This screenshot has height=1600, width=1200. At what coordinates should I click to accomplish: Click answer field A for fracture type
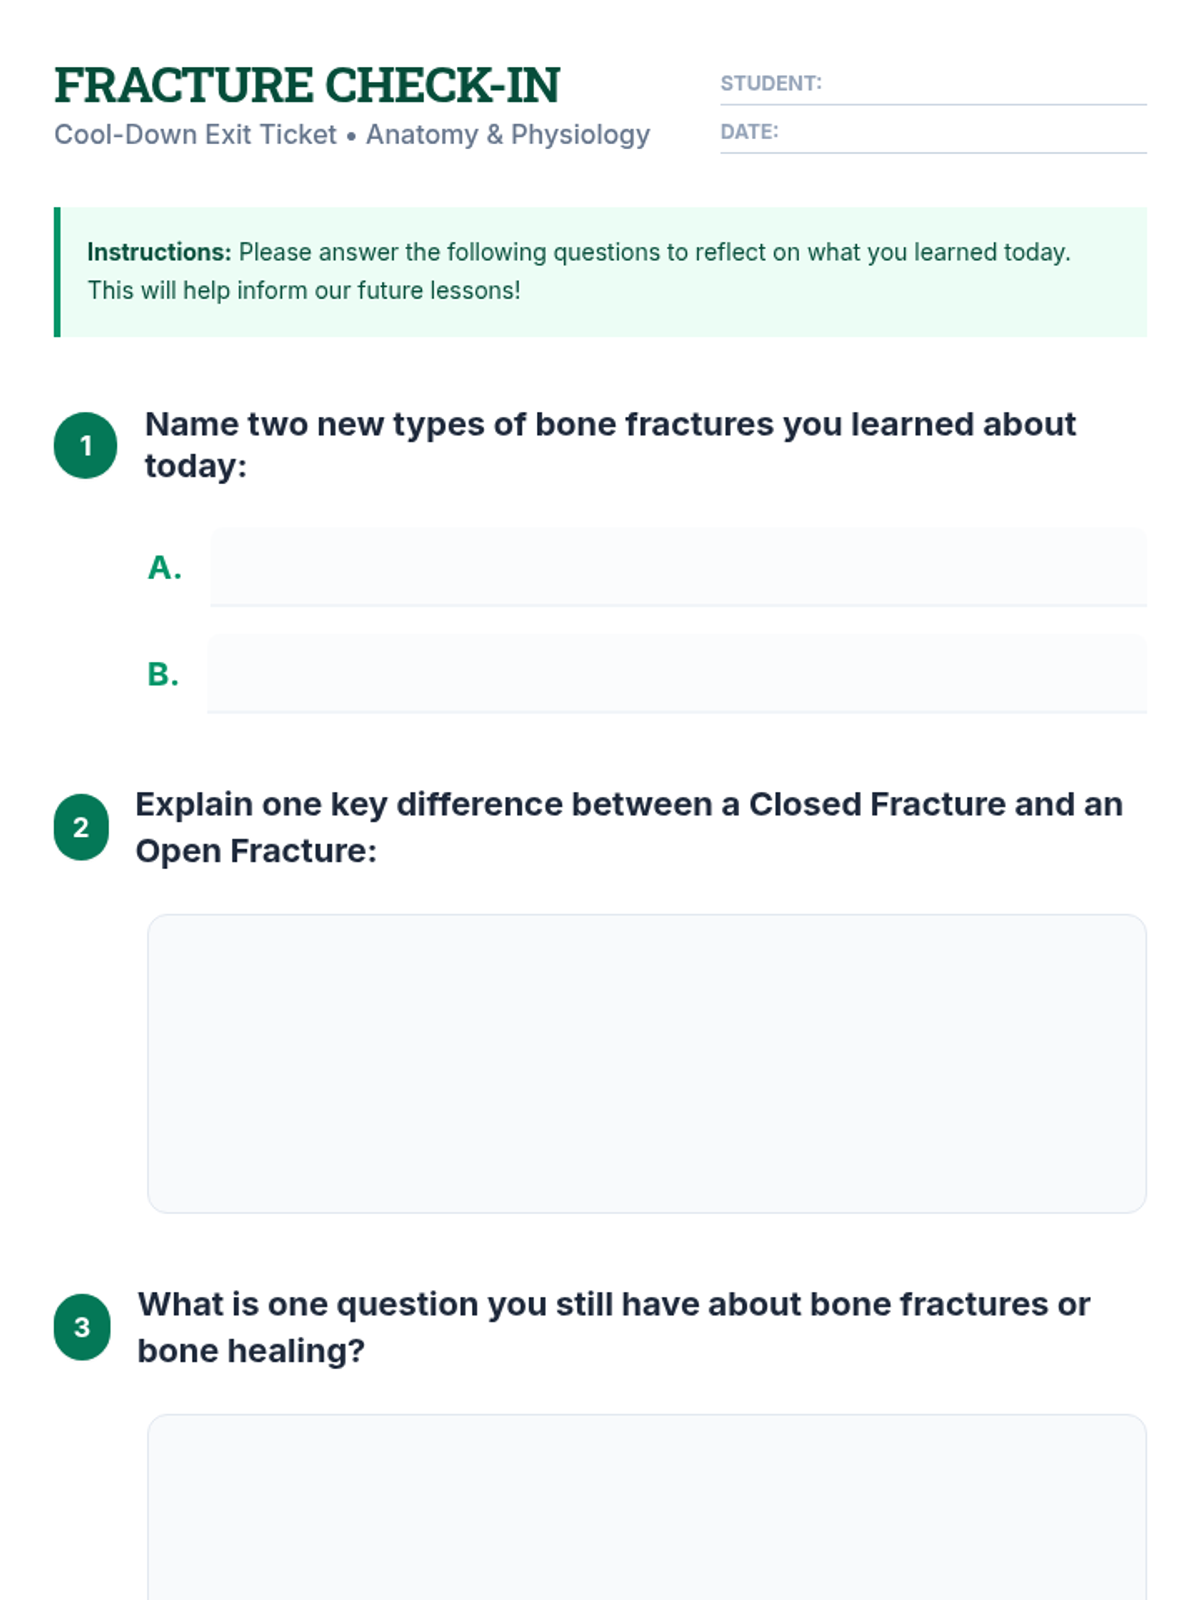(x=678, y=567)
